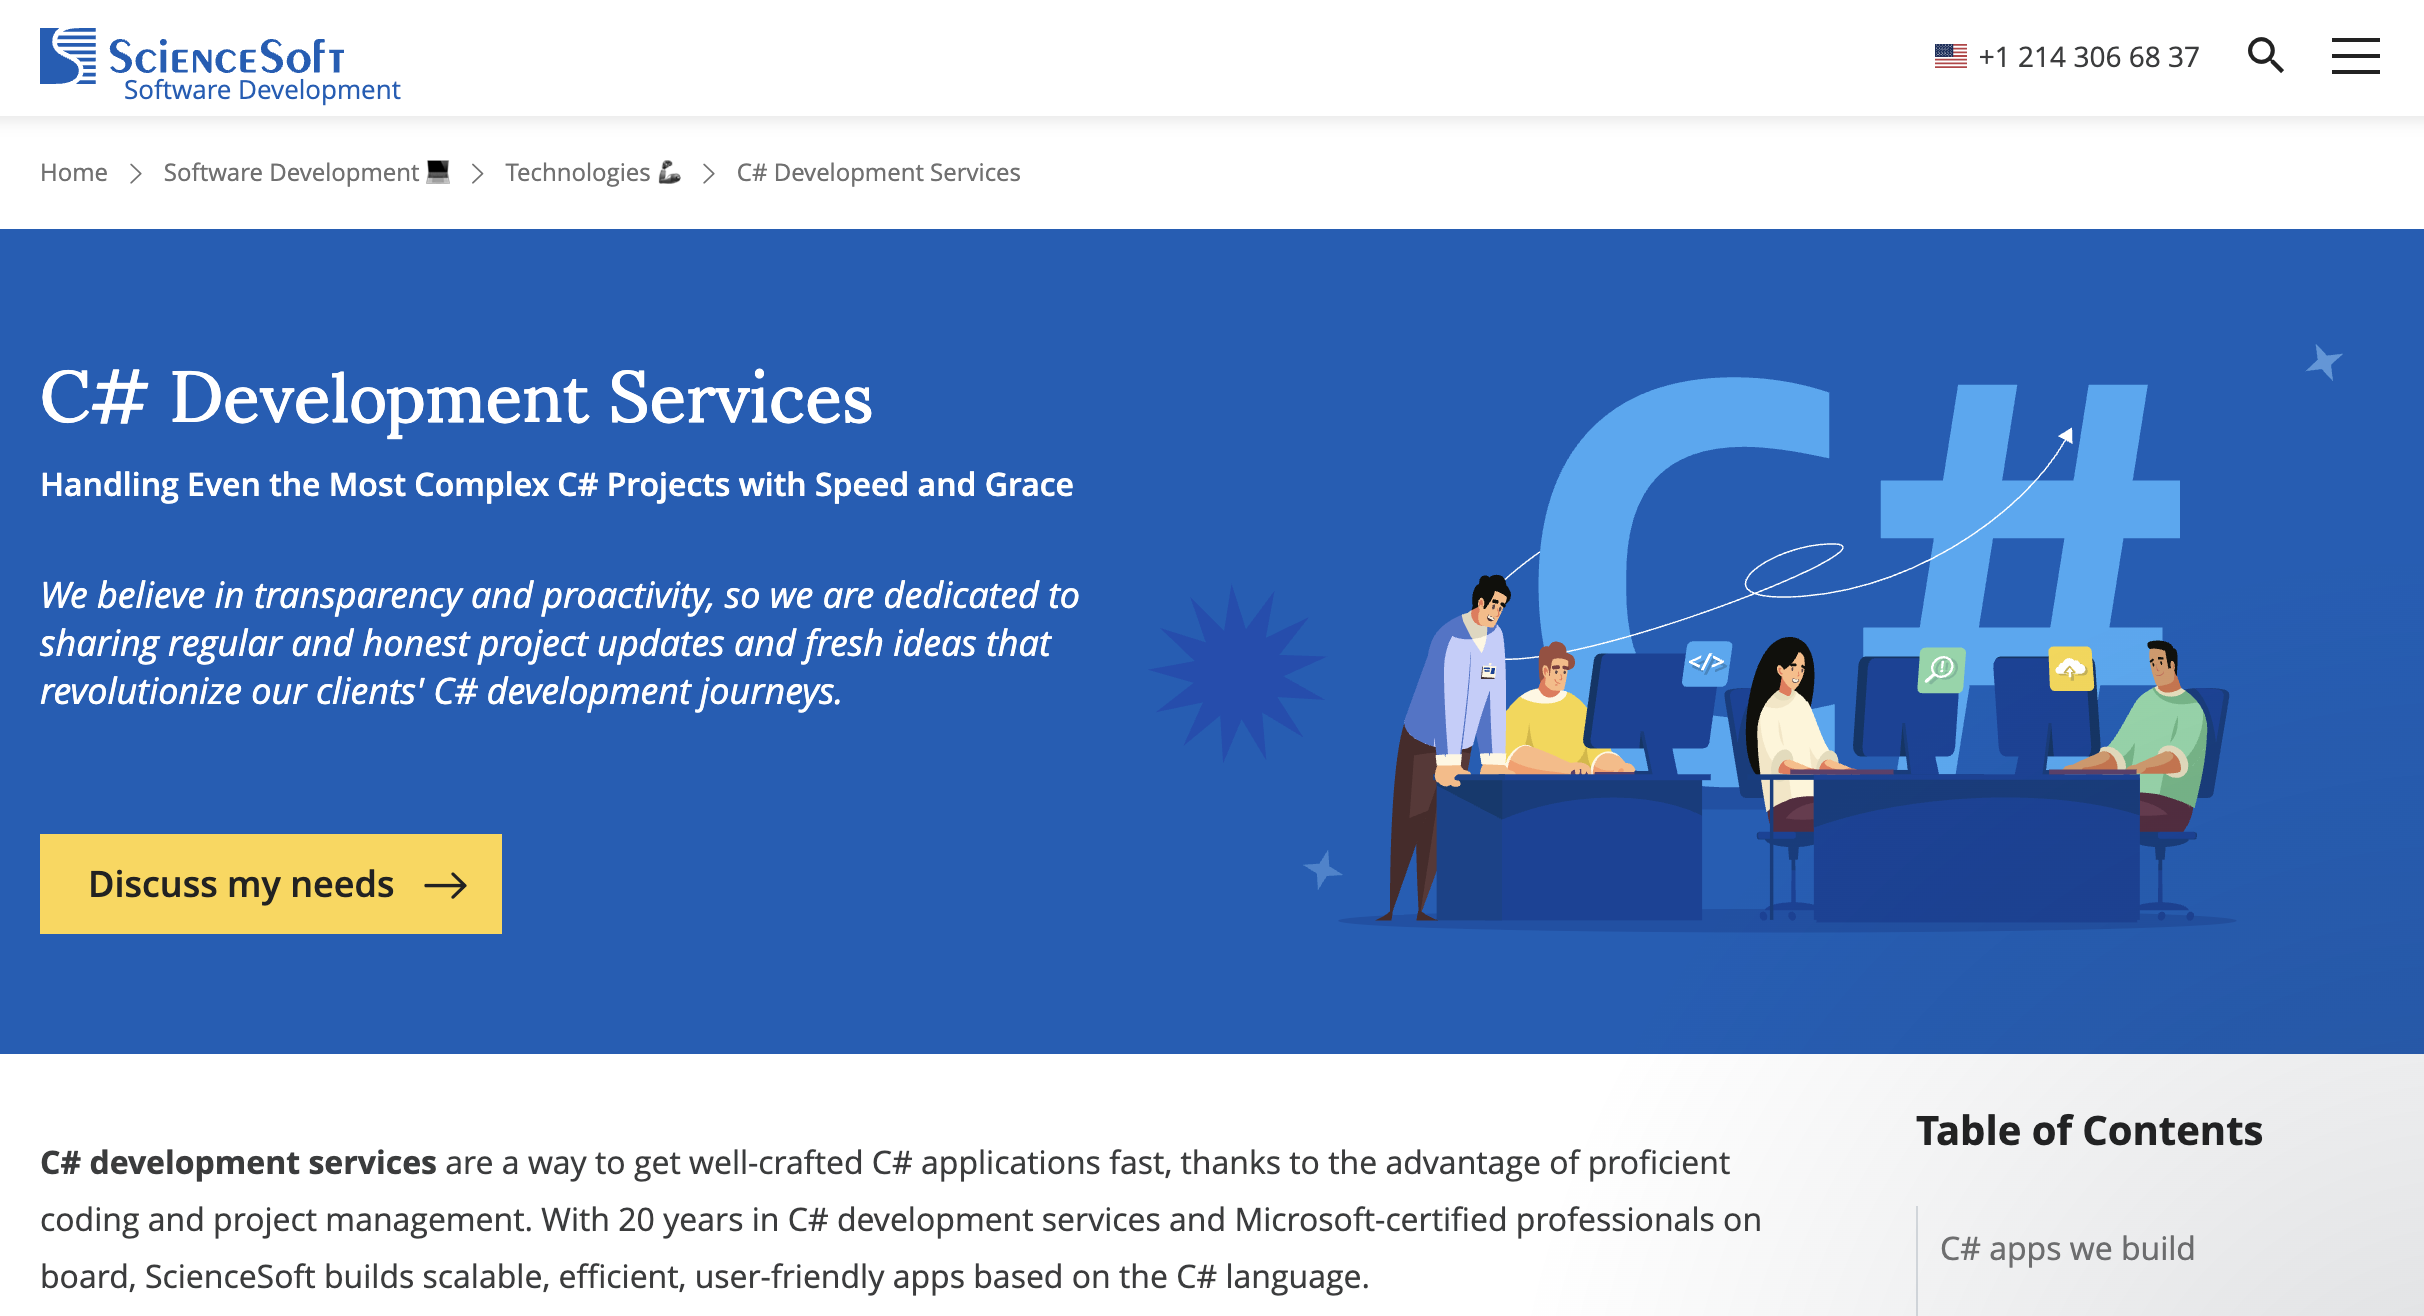Open the hamburger menu
Screen dimensions: 2424x1316
pos(2355,56)
